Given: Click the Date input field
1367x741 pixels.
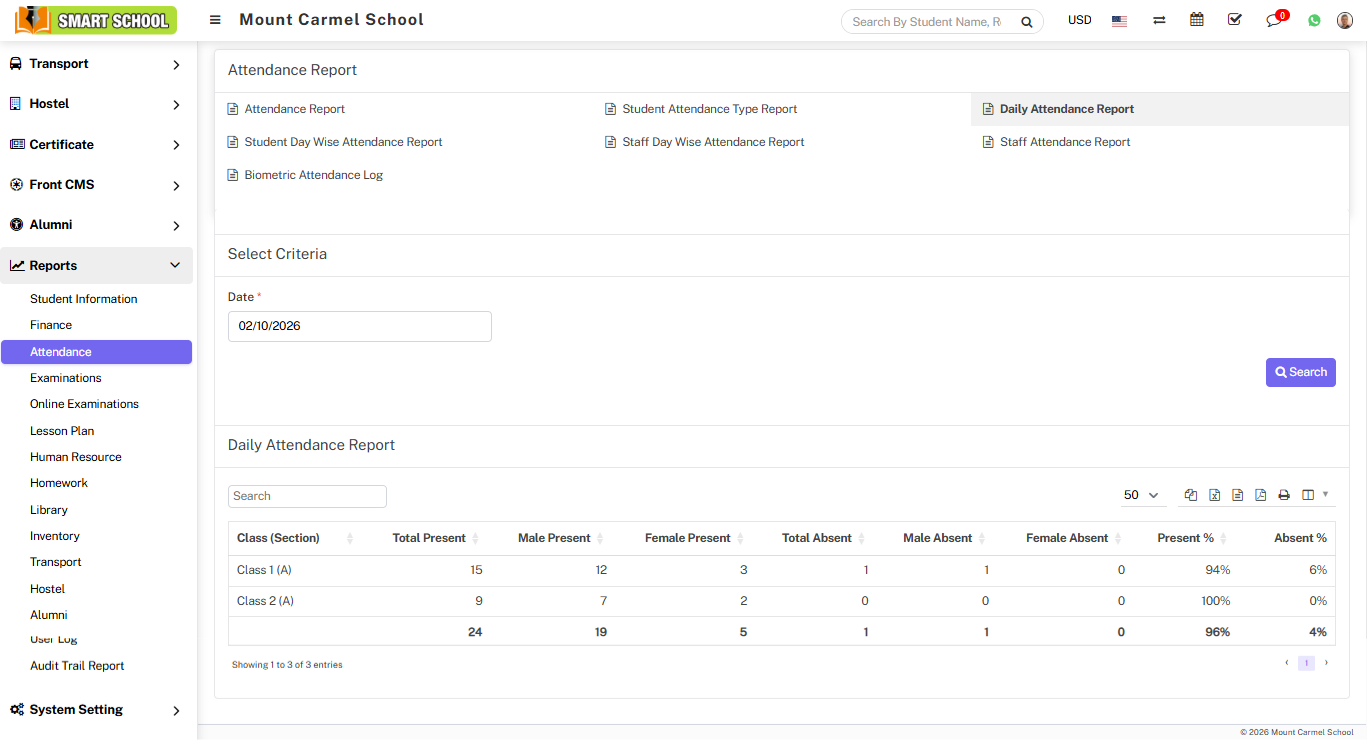Looking at the screenshot, I should pyautogui.click(x=359, y=326).
